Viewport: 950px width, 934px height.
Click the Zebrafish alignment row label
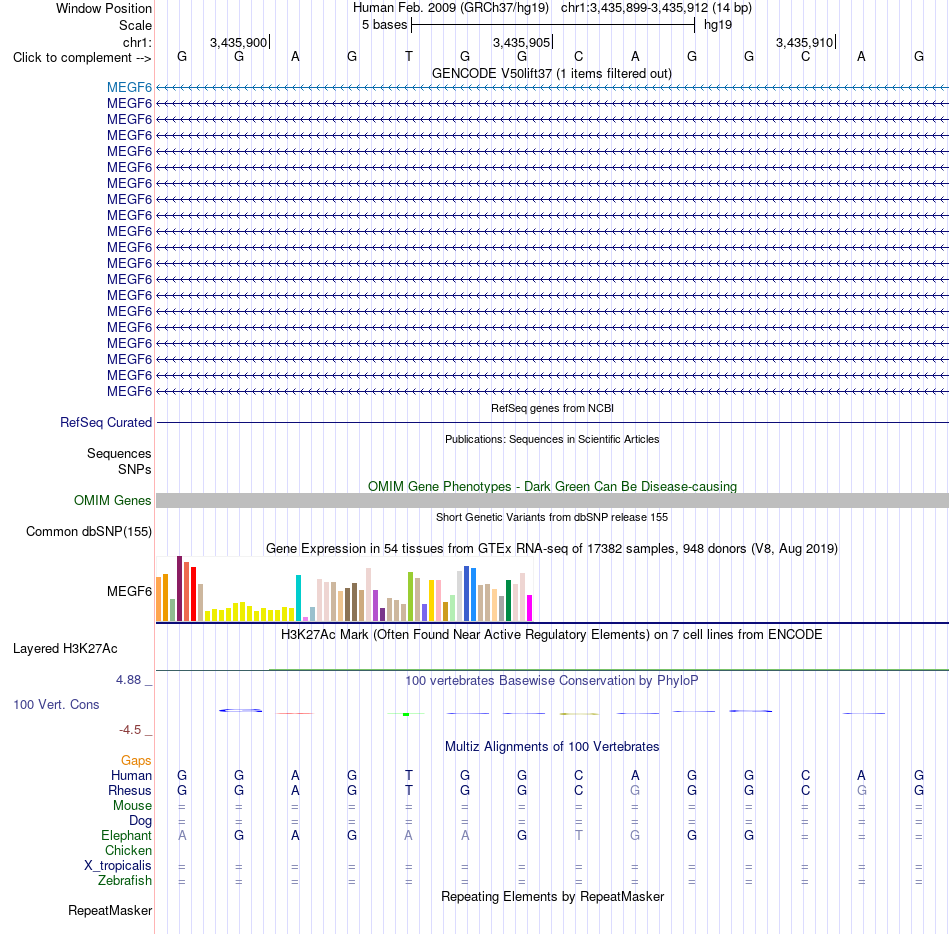point(125,880)
